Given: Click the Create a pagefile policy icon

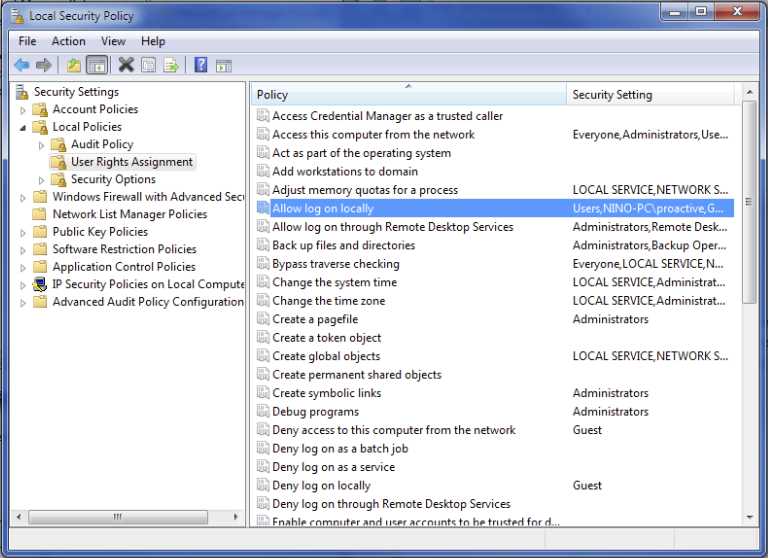Looking at the screenshot, I should coord(263,319).
